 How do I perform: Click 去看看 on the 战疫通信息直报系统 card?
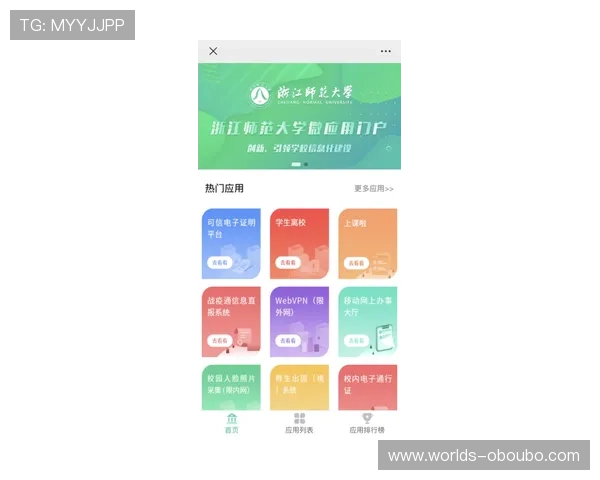pos(220,340)
